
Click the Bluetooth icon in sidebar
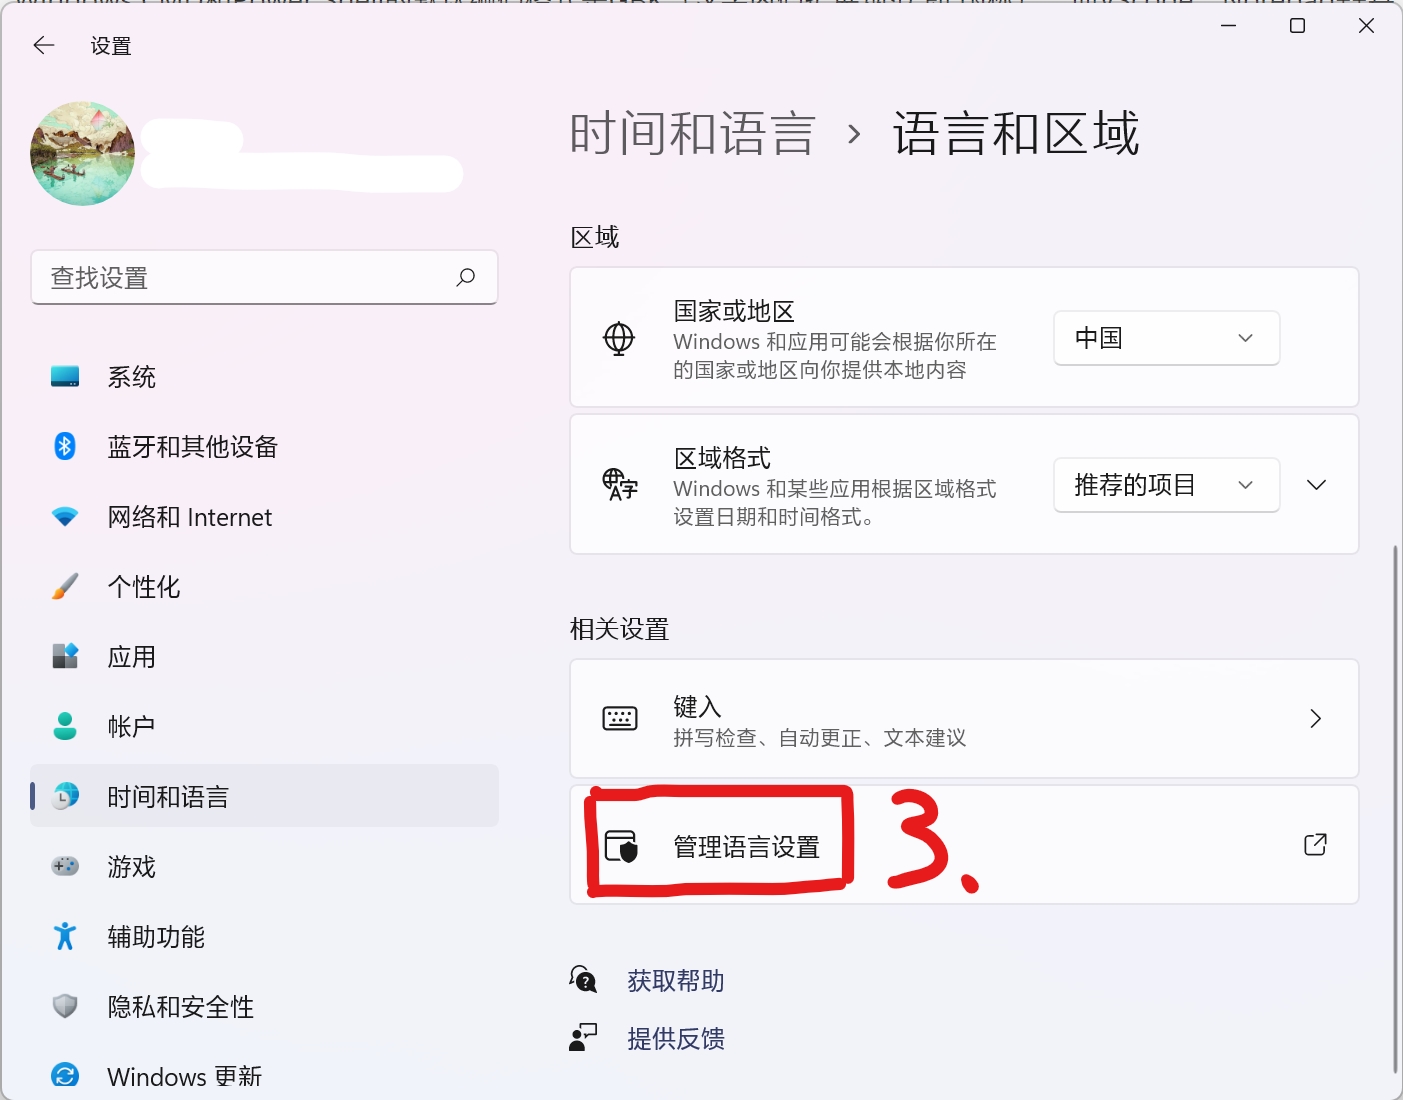click(x=65, y=446)
